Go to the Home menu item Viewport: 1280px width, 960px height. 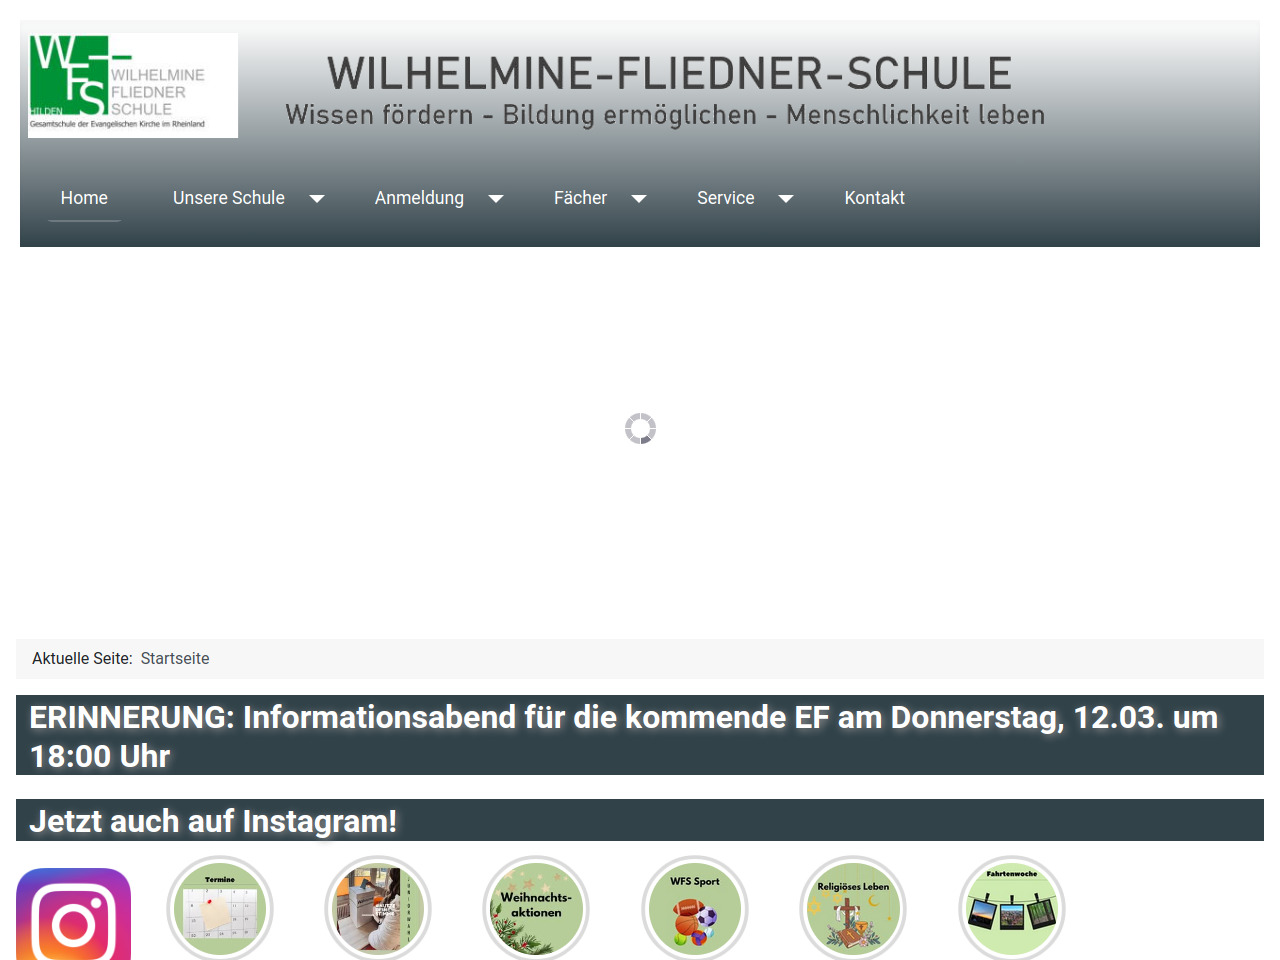(84, 198)
